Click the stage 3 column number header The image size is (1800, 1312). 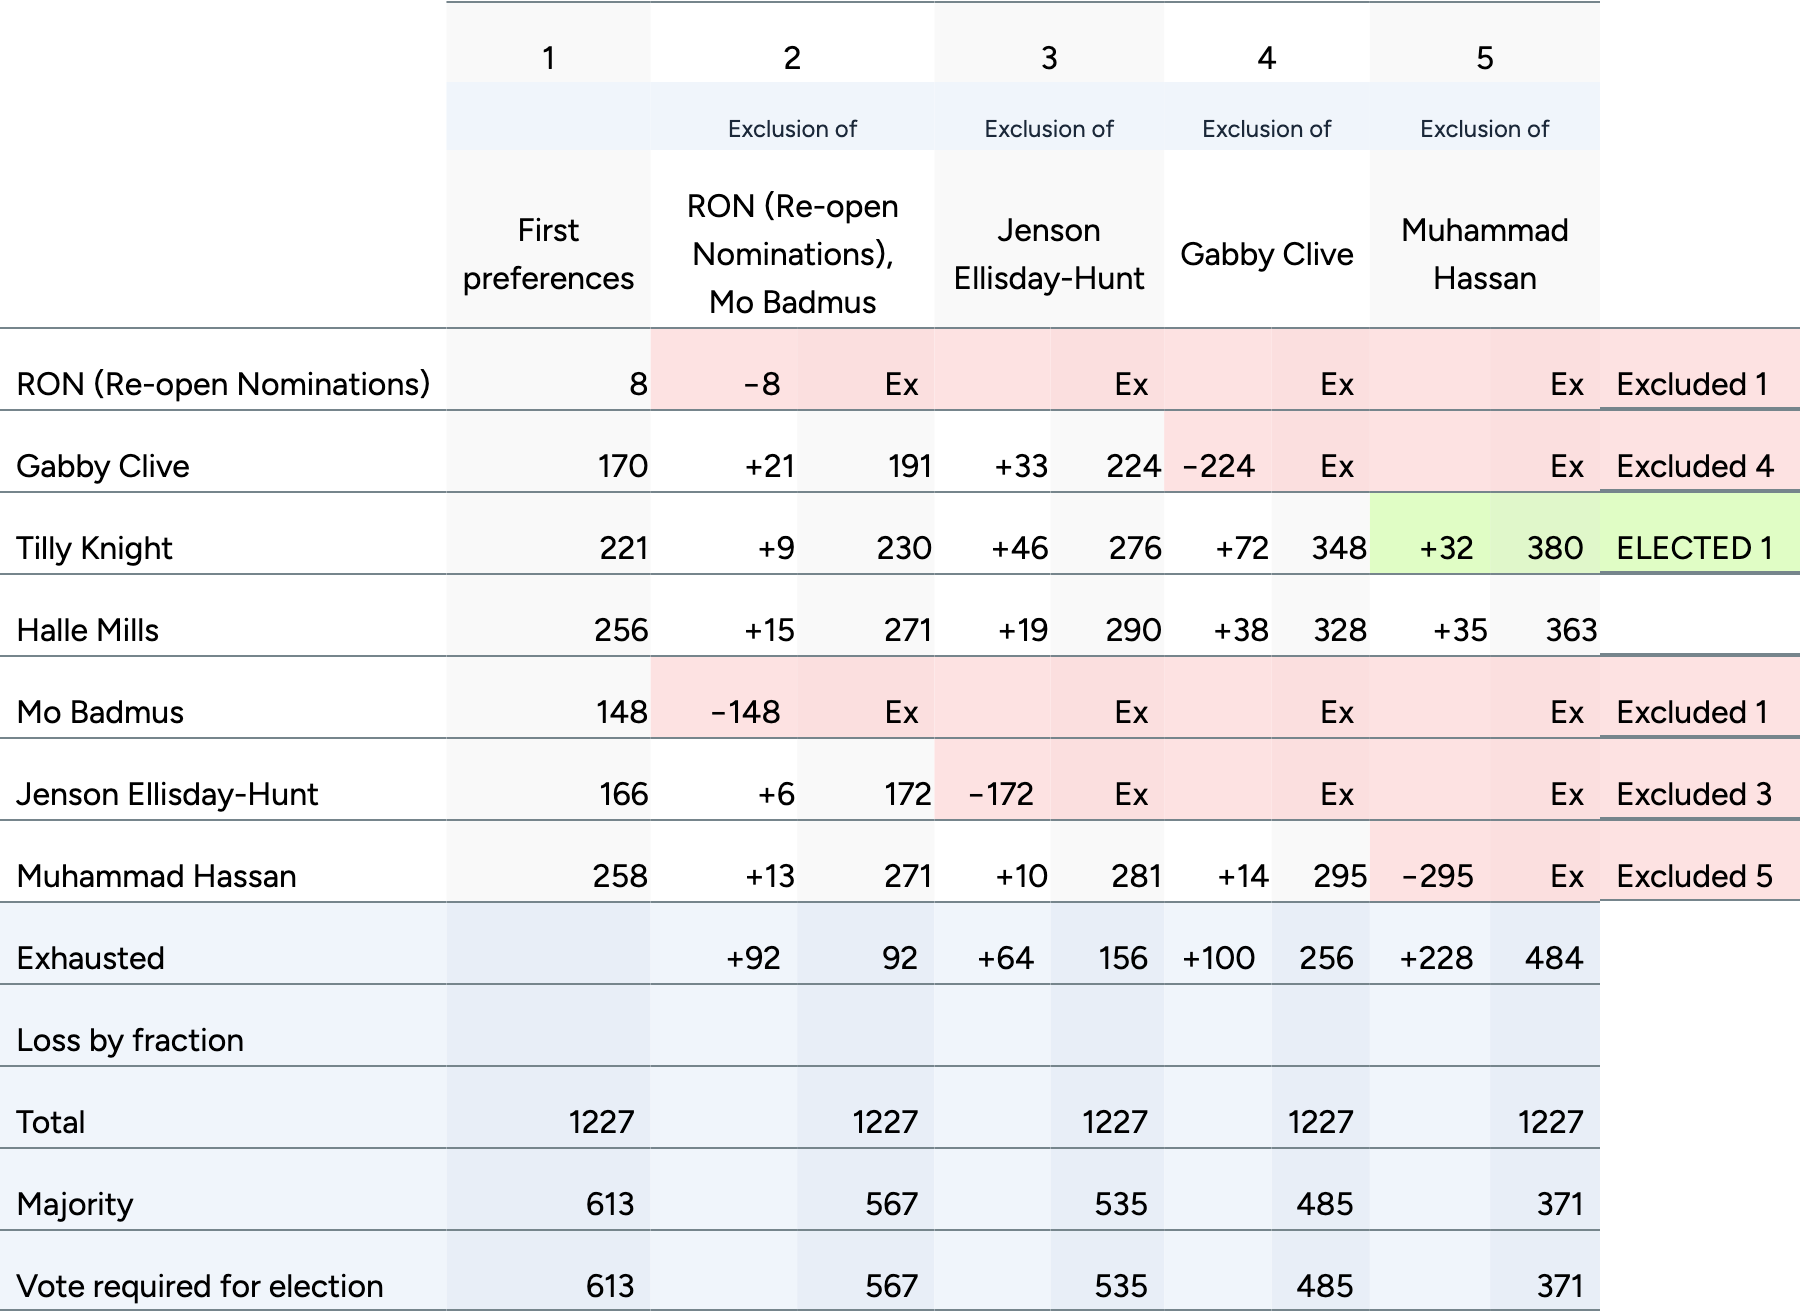1048,58
